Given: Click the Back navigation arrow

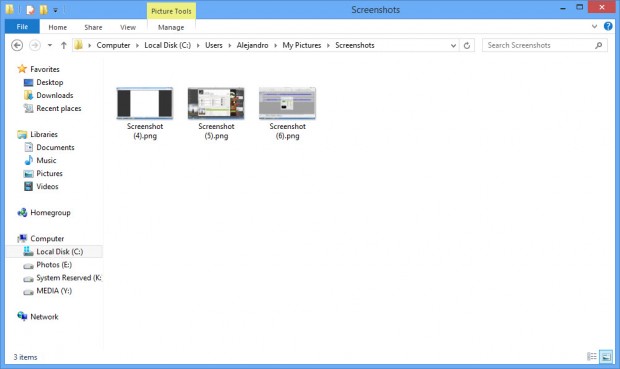Looking at the screenshot, I should click(17, 45).
